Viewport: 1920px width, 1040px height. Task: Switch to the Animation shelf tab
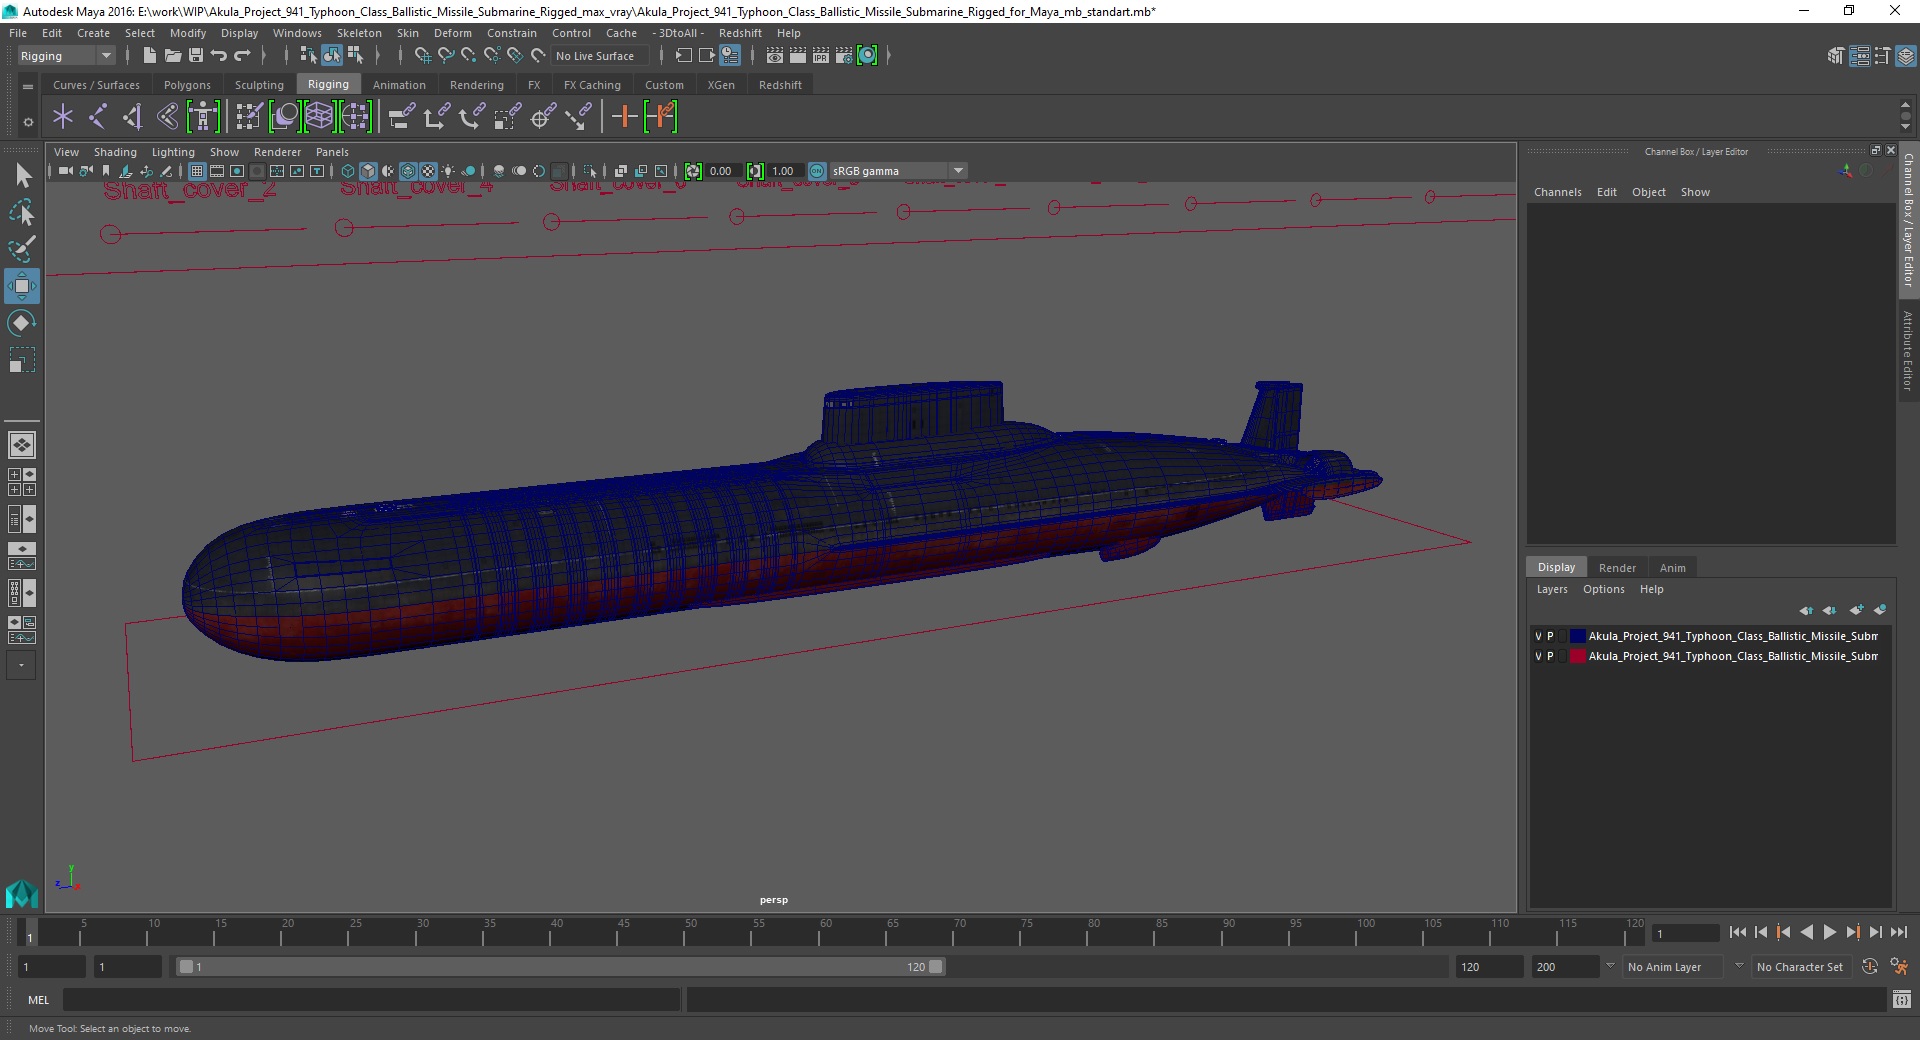(399, 85)
